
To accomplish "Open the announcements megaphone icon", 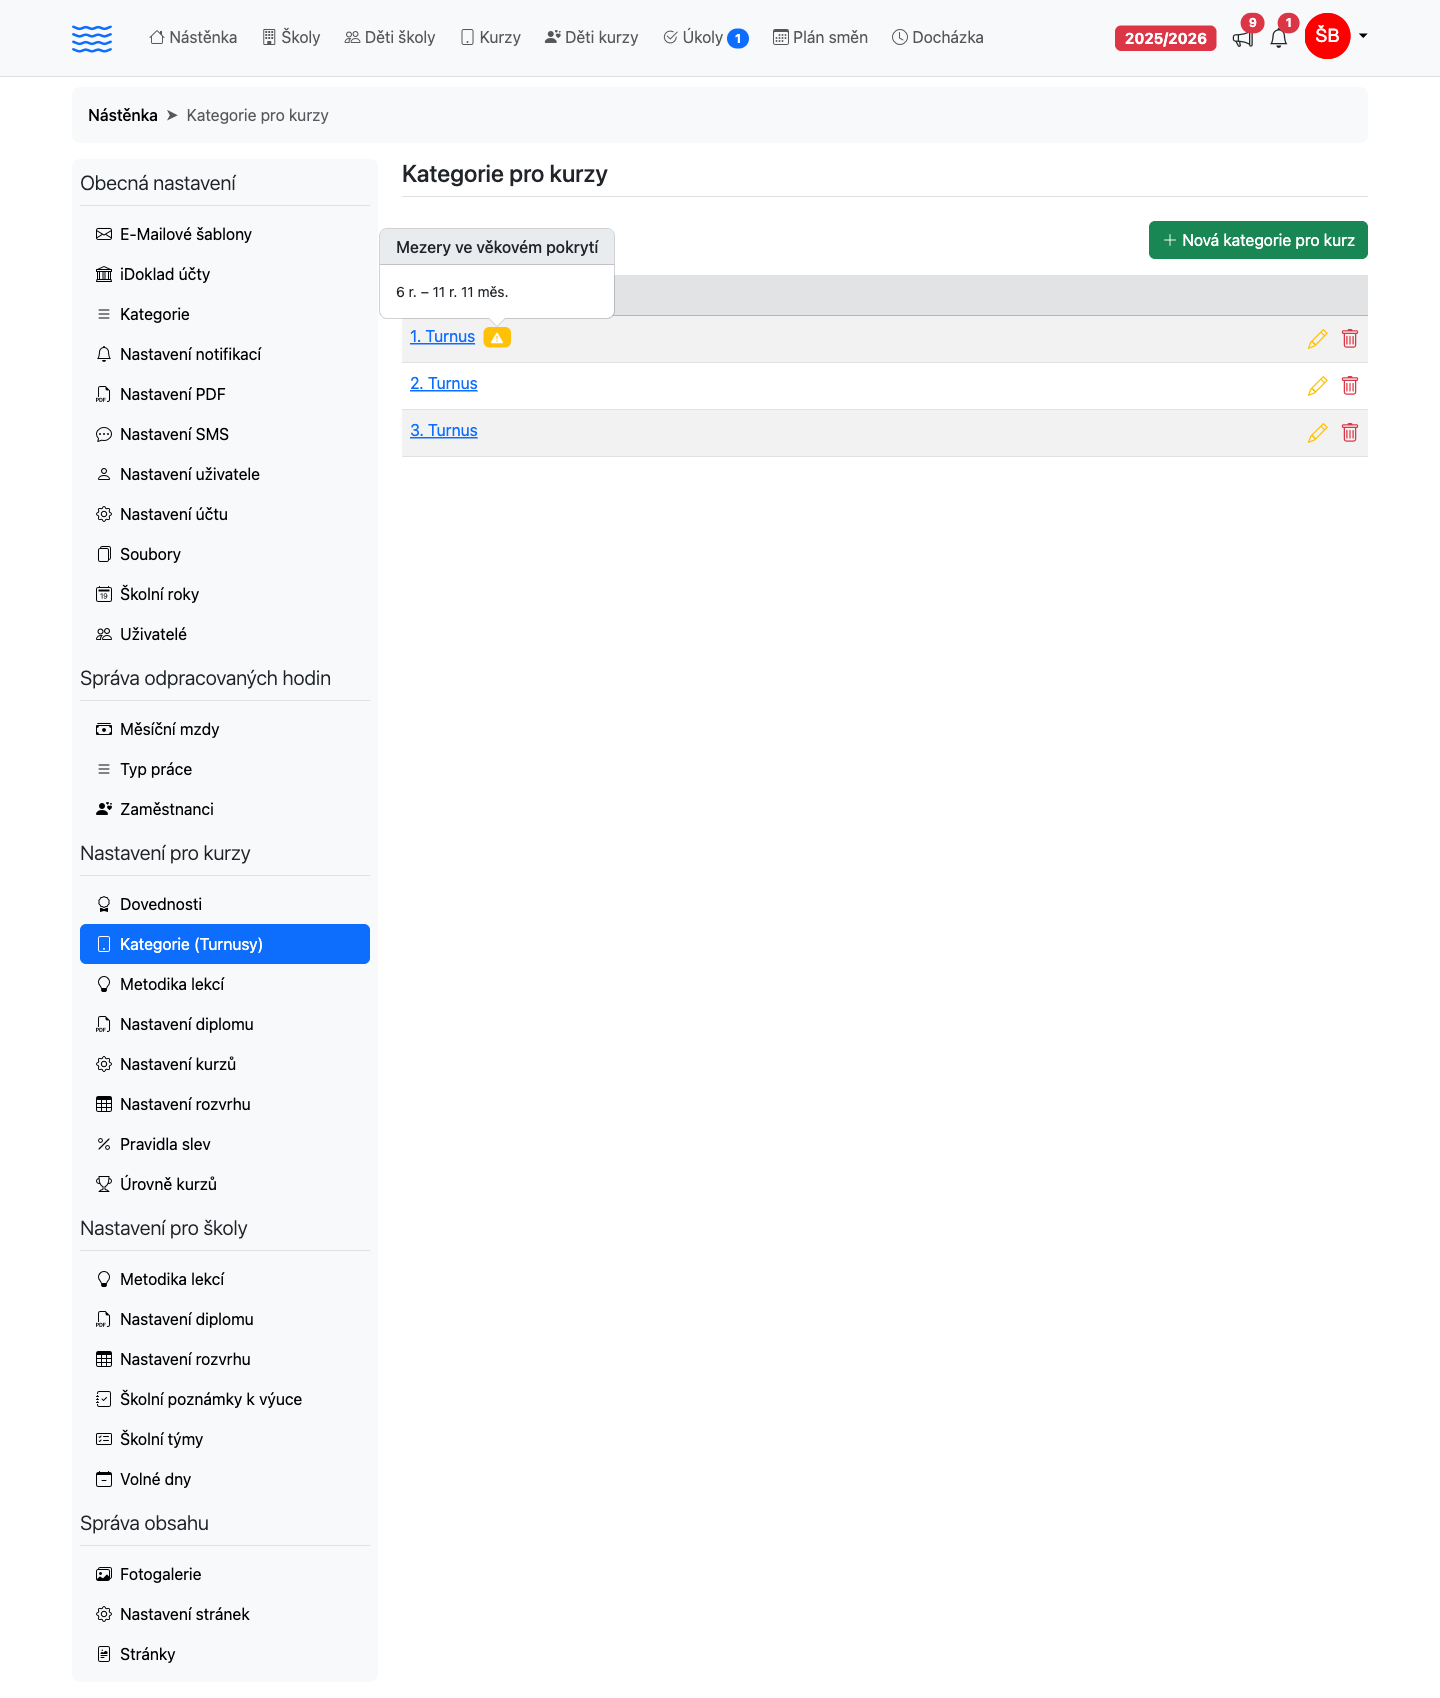I will click(x=1243, y=39).
